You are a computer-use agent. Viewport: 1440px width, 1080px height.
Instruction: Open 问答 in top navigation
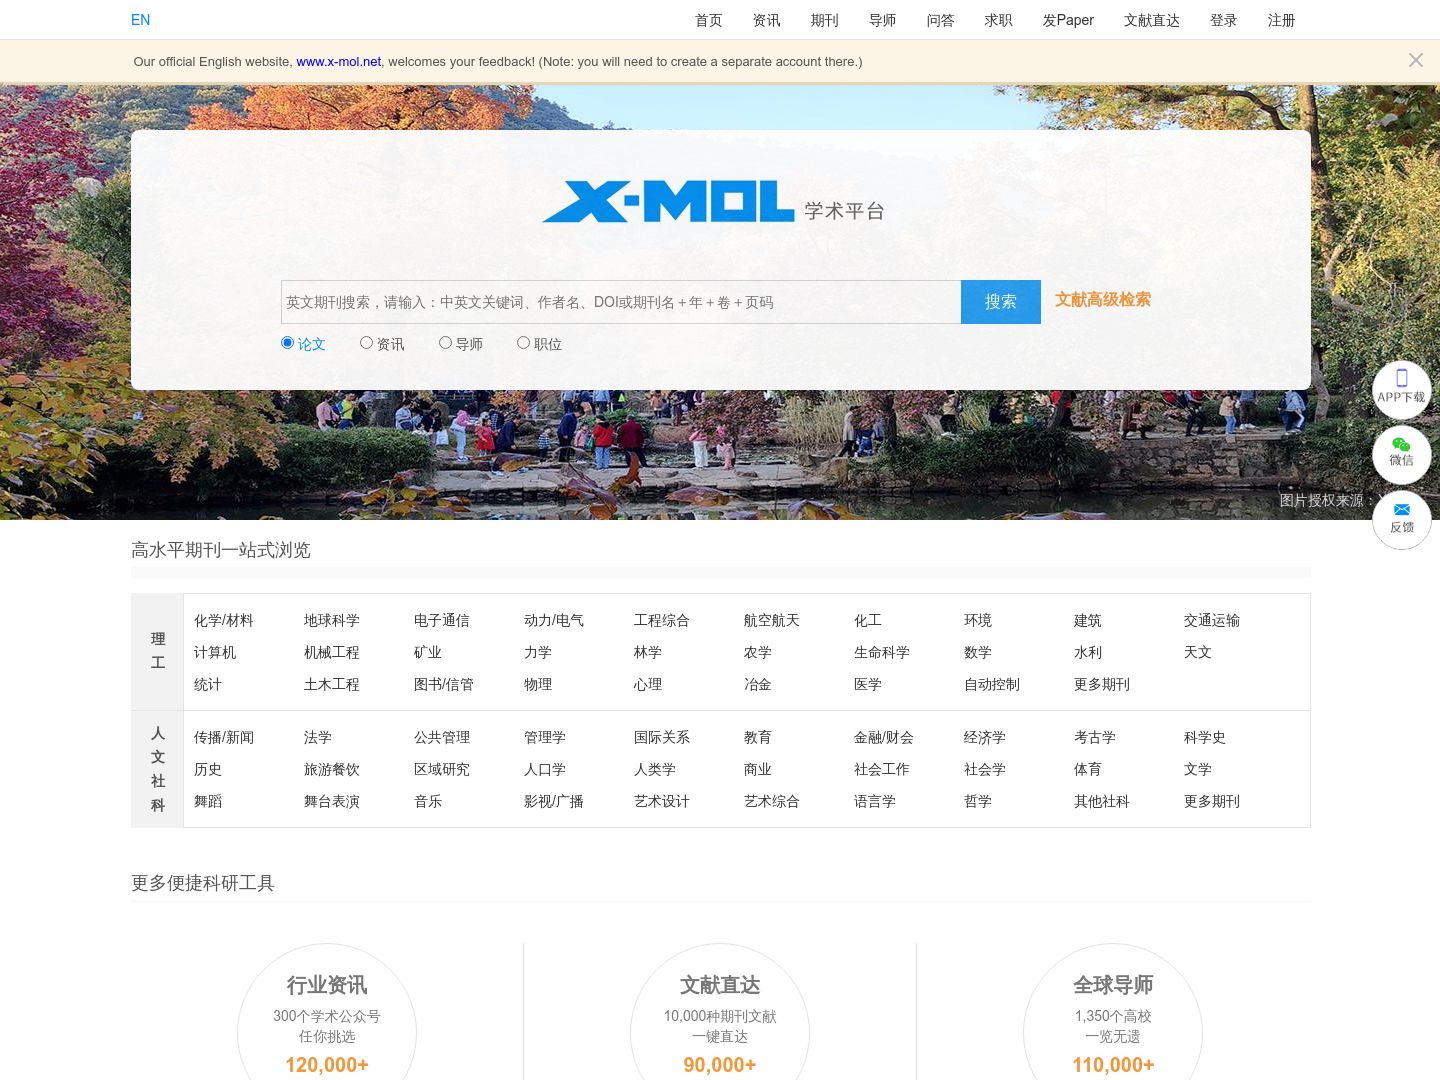[941, 20]
